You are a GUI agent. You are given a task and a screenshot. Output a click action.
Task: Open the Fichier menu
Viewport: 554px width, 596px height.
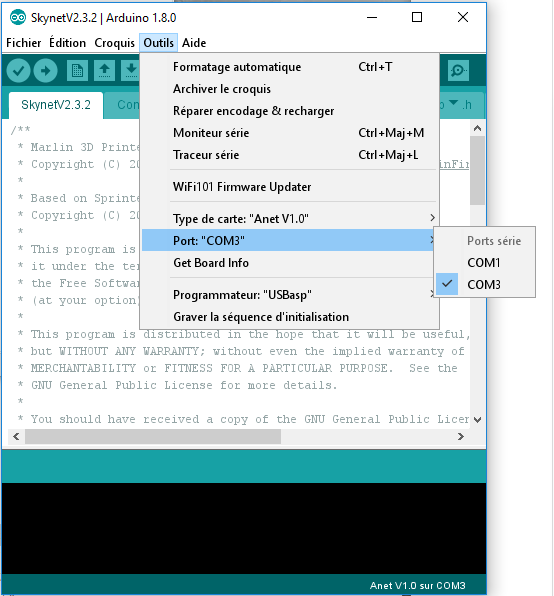point(24,43)
